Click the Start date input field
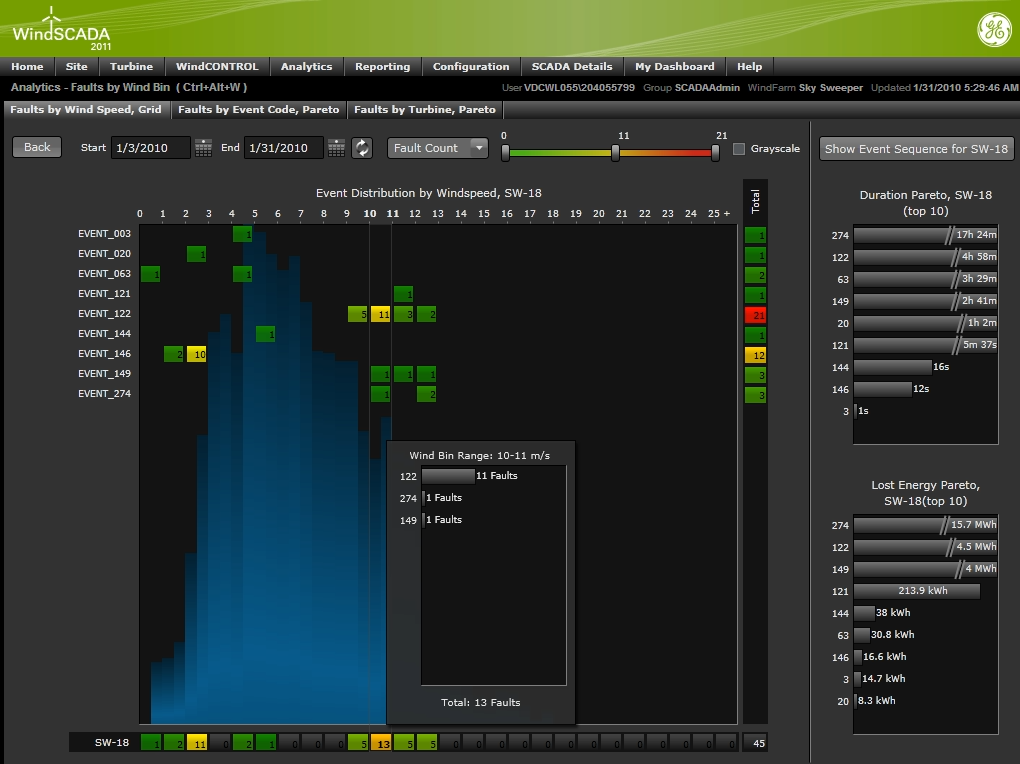The width and height of the screenshot is (1020, 764). [151, 148]
